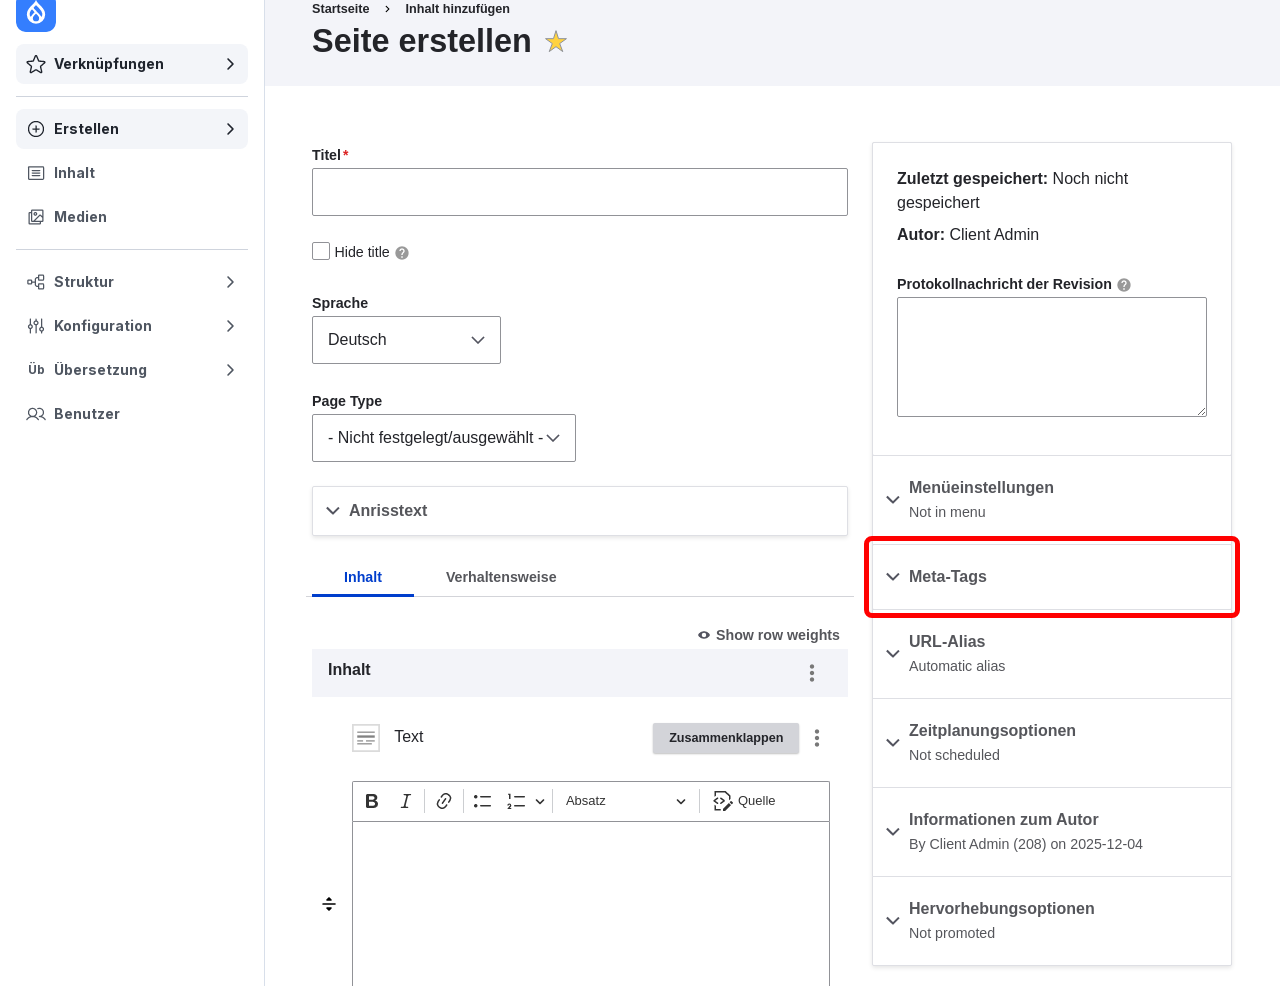Expand Informationen zum Autor panel

pyautogui.click(x=1052, y=831)
